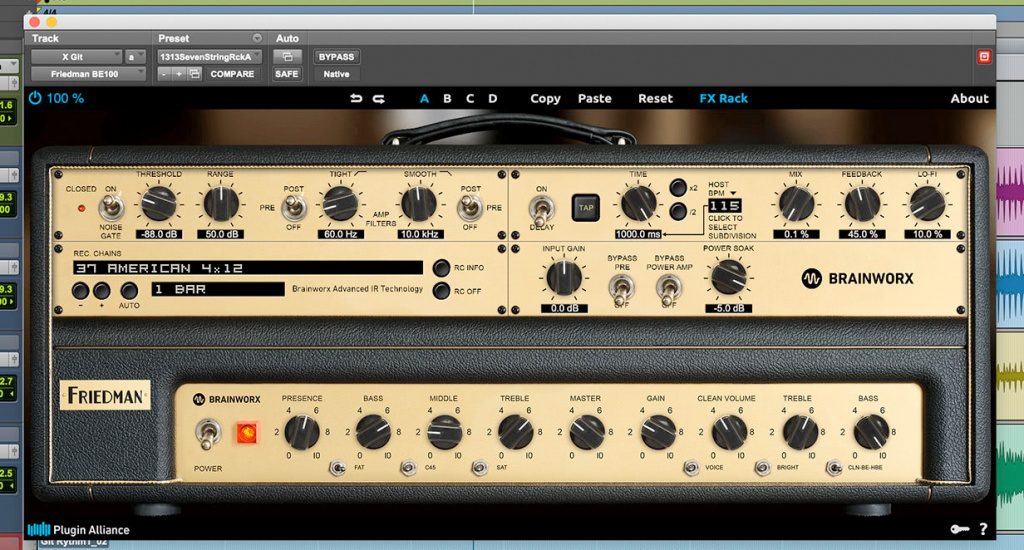The height and width of the screenshot is (550, 1024).
Task: Toggle the Tight filter PRE/POST switch
Action: coord(294,208)
